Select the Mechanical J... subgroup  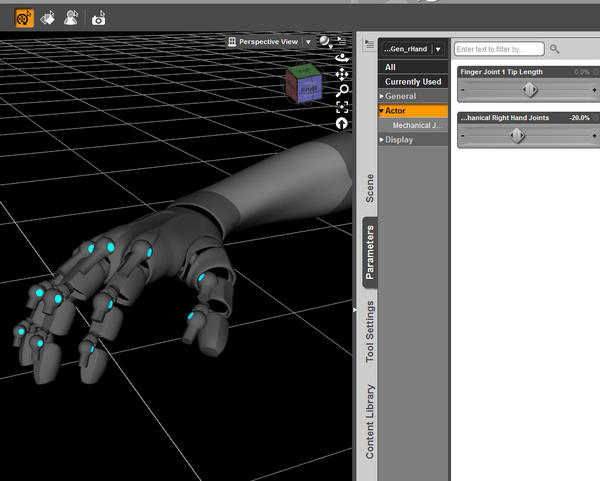[413, 125]
